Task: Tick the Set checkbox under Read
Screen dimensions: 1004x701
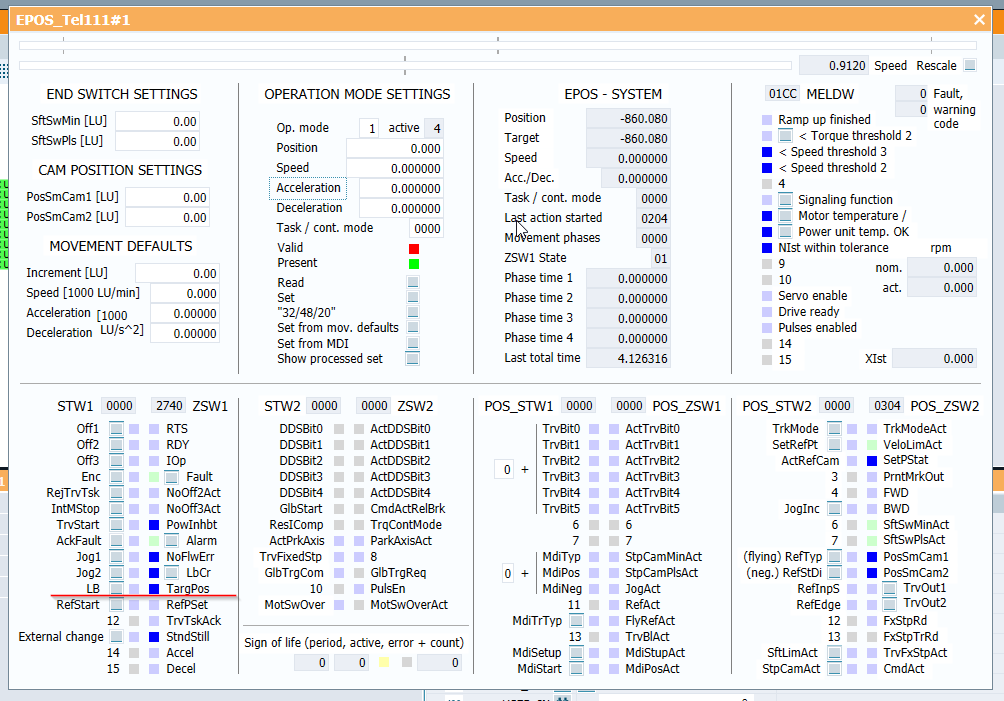Action: [413, 297]
